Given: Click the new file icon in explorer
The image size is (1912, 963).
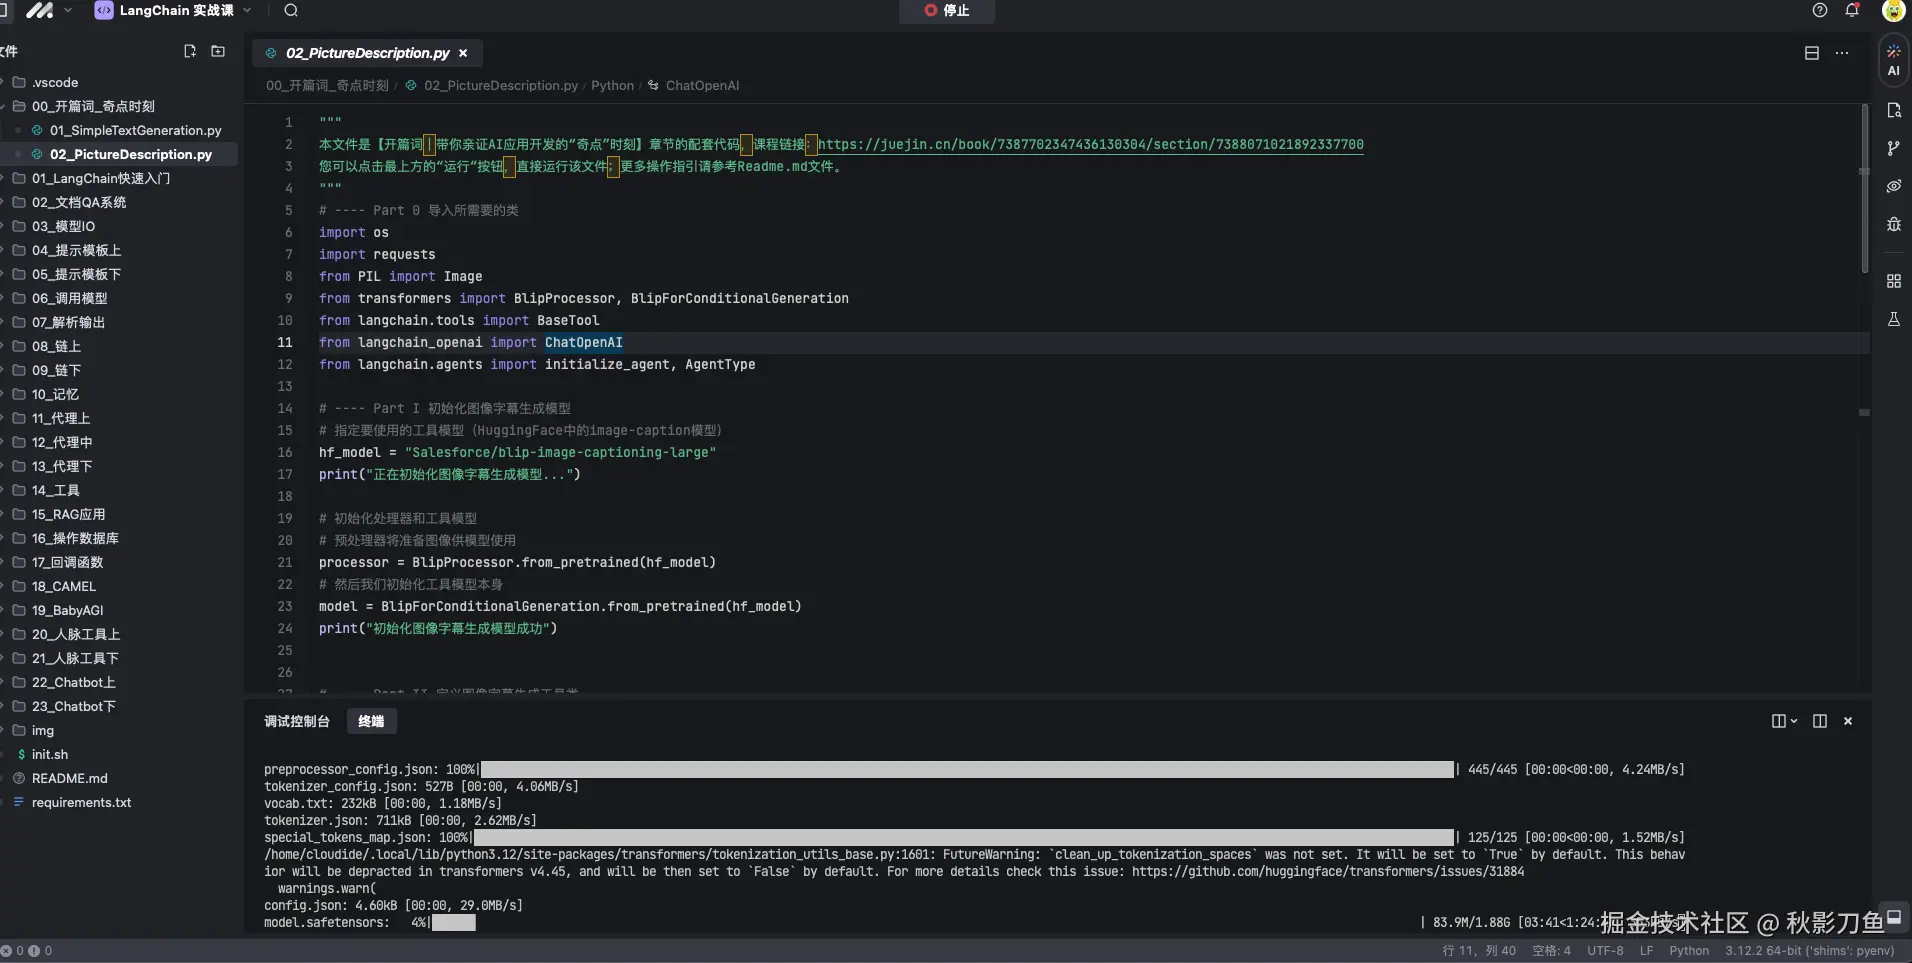Looking at the screenshot, I should 190,51.
